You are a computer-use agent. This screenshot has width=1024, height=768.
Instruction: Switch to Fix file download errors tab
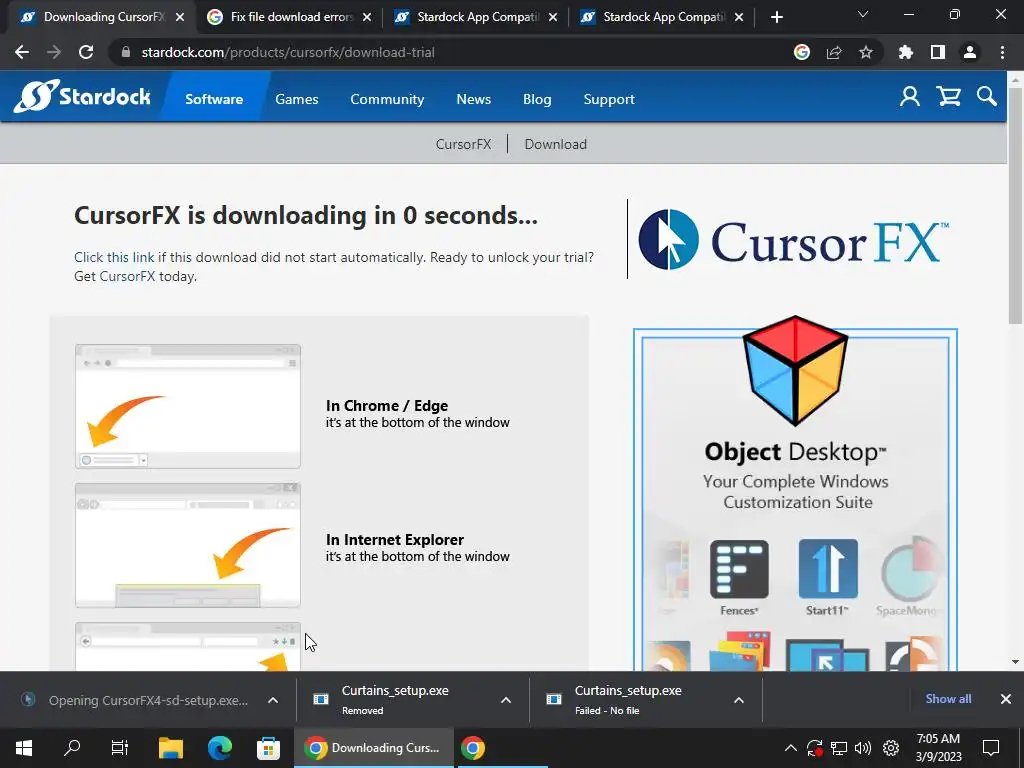pyautogui.click(x=291, y=18)
